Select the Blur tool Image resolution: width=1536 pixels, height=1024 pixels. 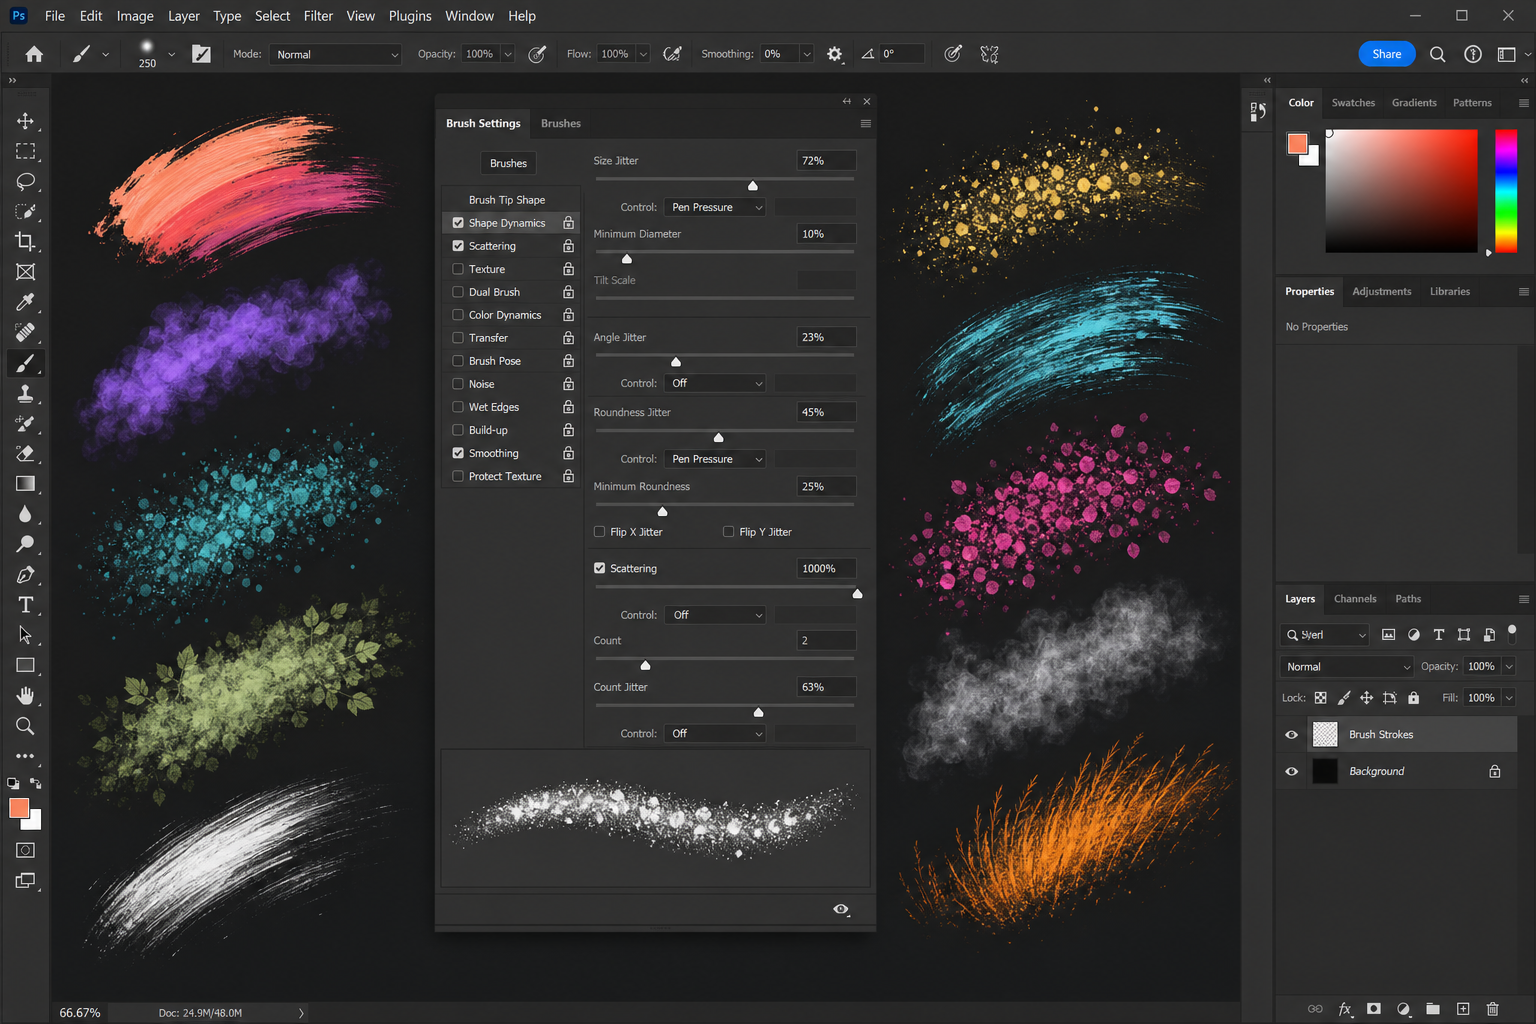click(x=25, y=514)
